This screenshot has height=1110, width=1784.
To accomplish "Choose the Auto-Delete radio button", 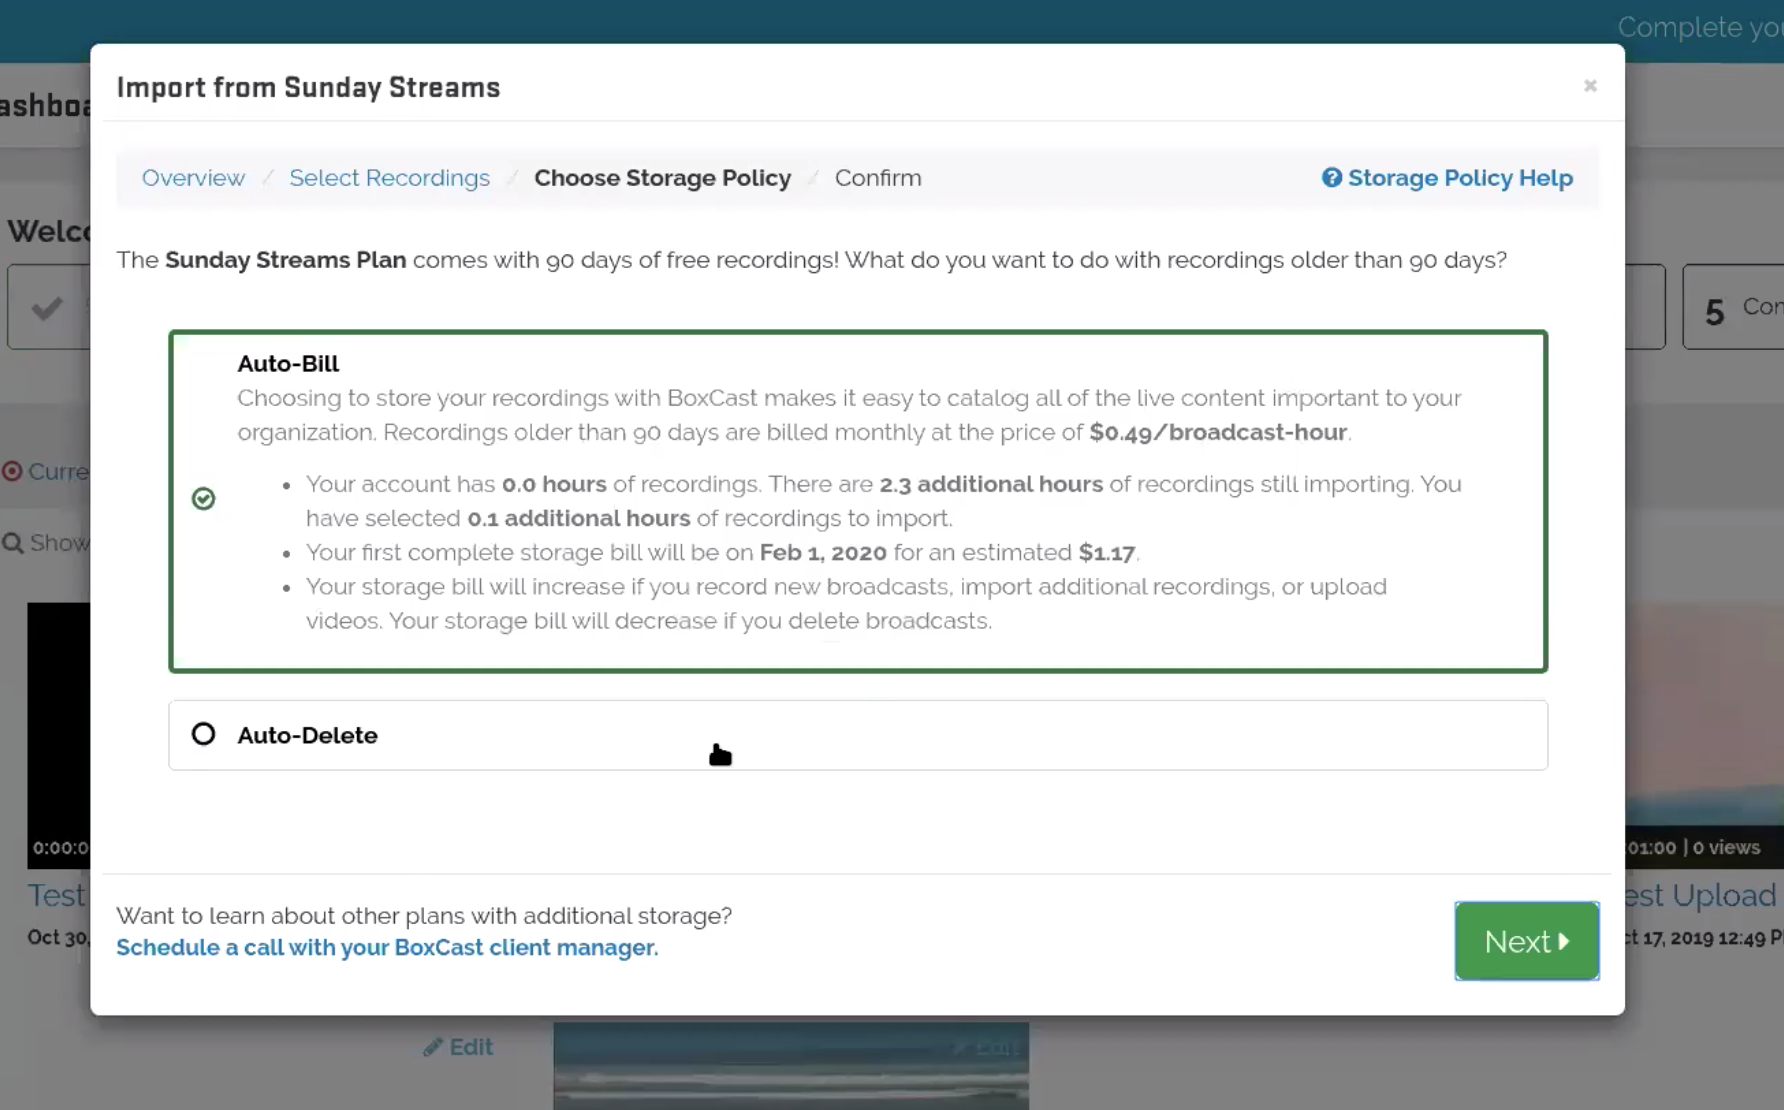I will point(203,734).
